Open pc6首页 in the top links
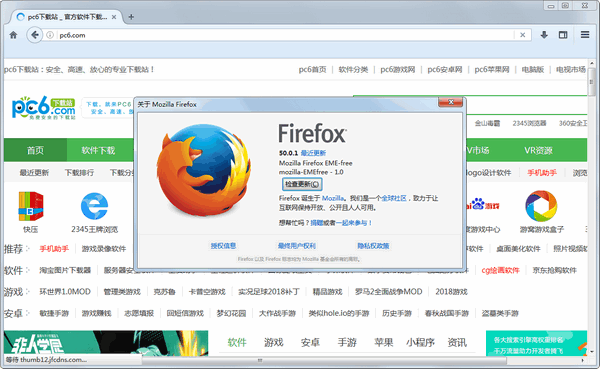Viewport: 600px width, 369px height. 312,69
